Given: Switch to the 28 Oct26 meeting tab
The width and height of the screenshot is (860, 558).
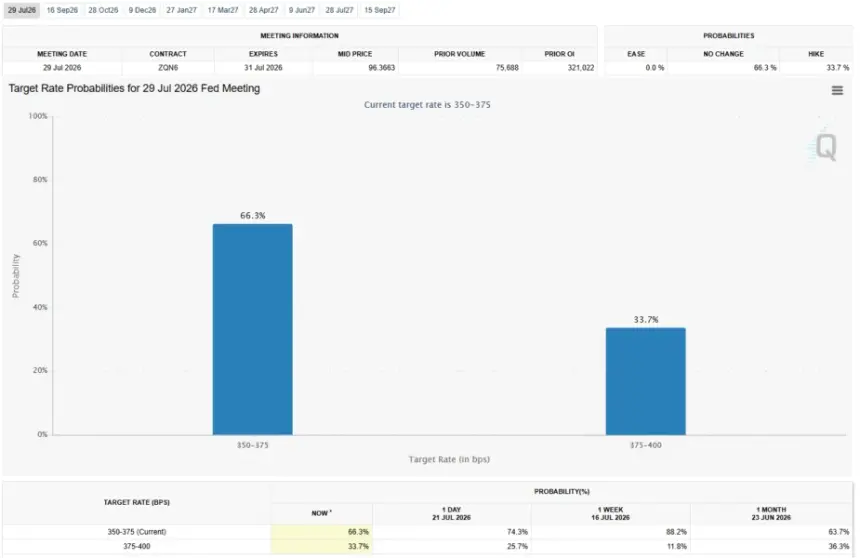Looking at the screenshot, I should (103, 10).
